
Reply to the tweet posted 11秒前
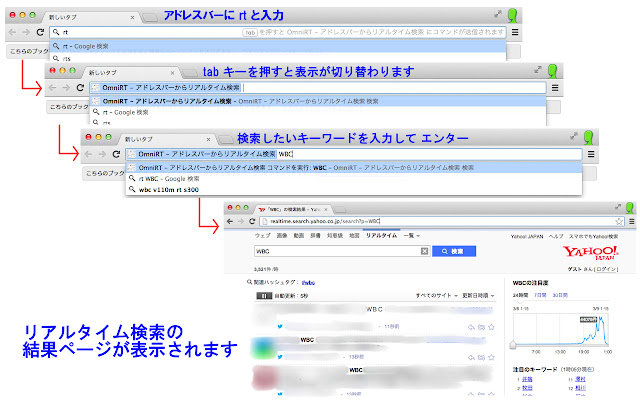tap(471, 327)
